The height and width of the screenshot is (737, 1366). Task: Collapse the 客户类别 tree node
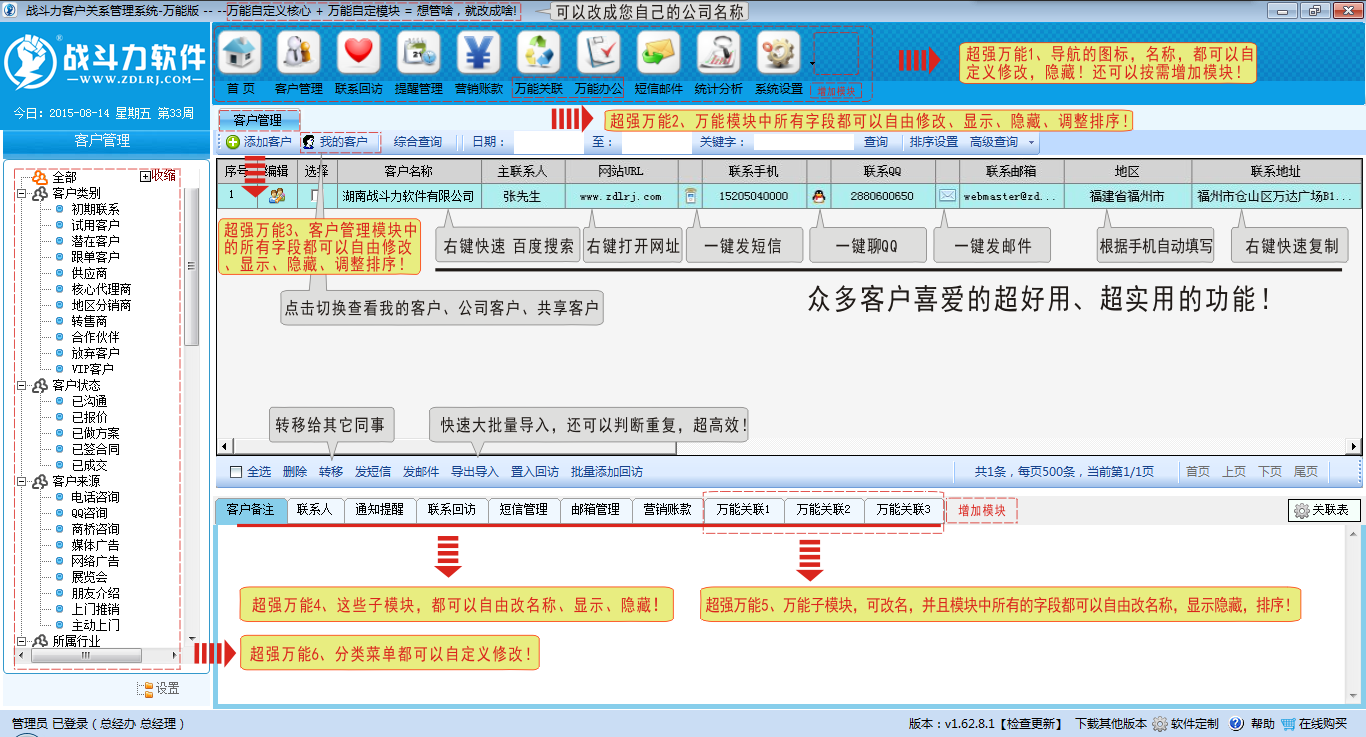21,193
